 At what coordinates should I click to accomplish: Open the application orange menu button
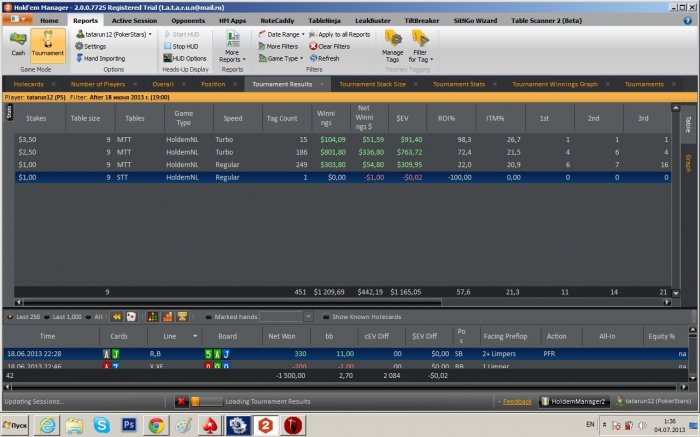pos(17,19)
